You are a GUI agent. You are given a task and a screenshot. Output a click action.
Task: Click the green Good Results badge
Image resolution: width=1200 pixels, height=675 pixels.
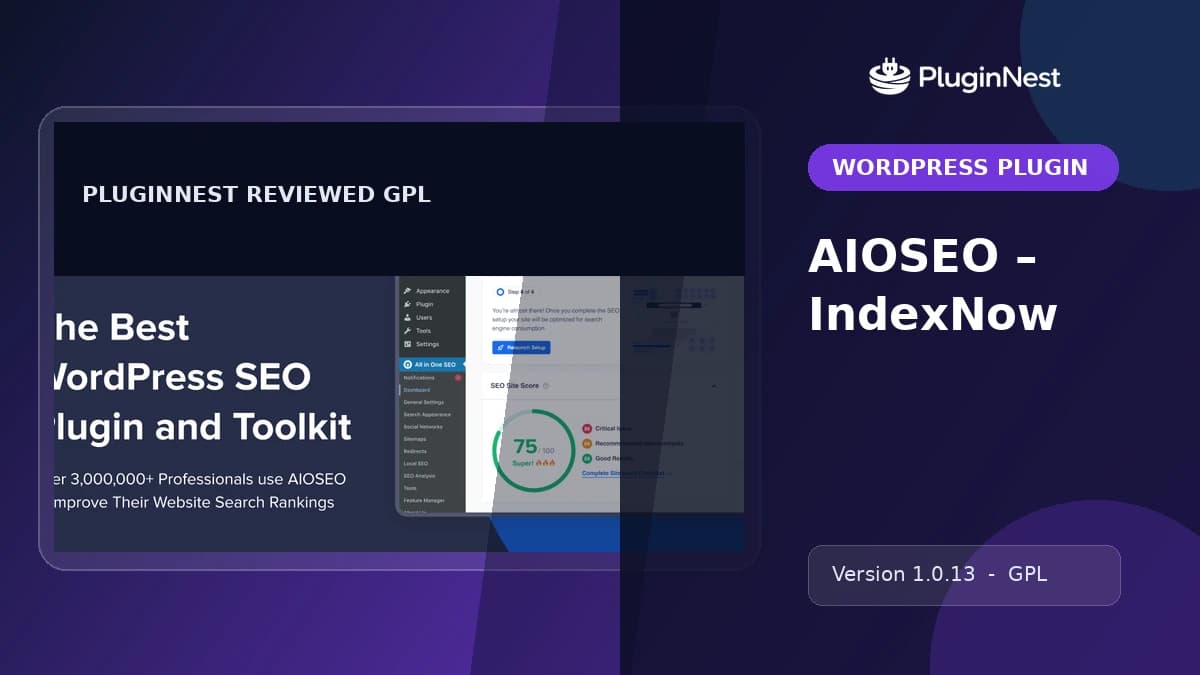pos(585,458)
